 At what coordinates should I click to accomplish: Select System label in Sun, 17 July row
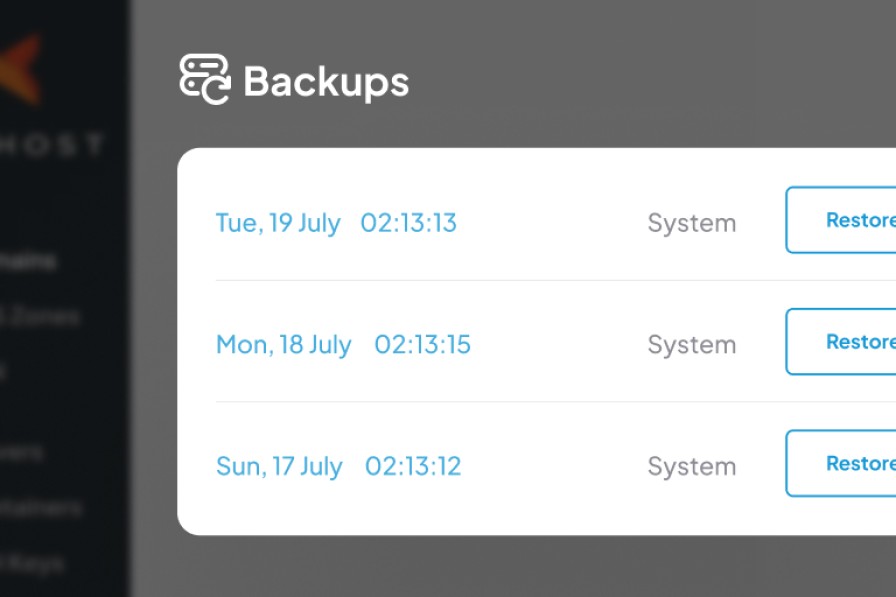(691, 467)
